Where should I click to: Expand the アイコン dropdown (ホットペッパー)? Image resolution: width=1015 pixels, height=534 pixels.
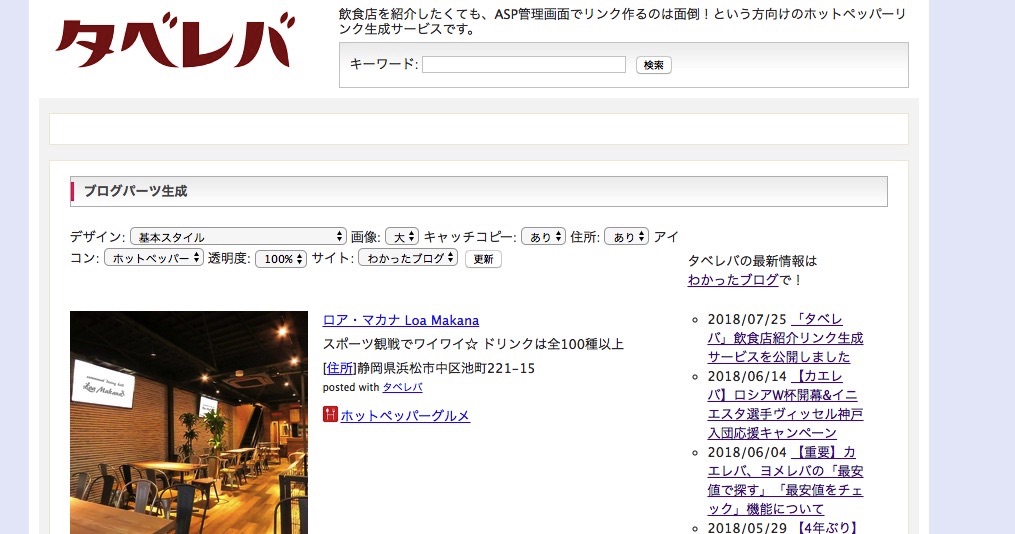[x=154, y=258]
